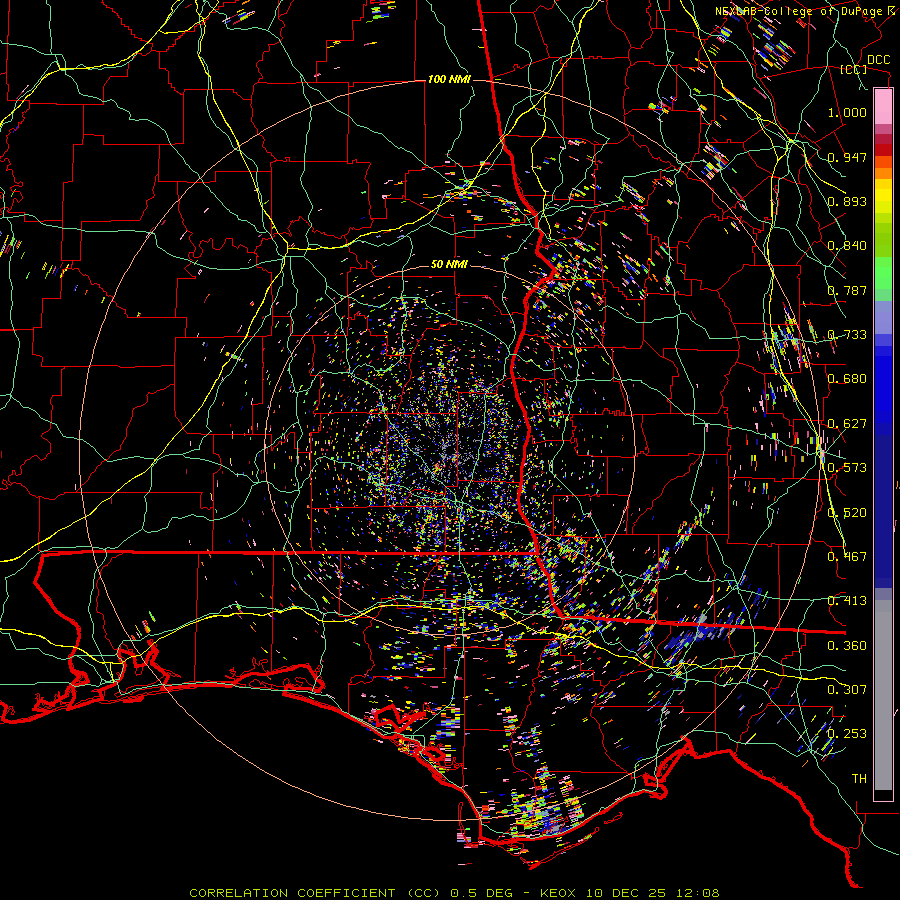Click the DCC legend title
This screenshot has width=900, height=900.
pyautogui.click(x=878, y=60)
